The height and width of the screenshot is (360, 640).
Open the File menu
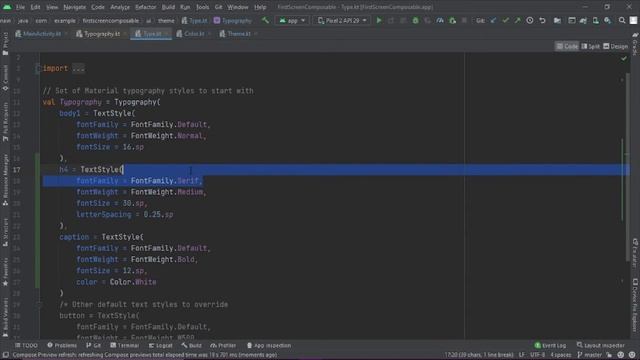coord(20,7)
